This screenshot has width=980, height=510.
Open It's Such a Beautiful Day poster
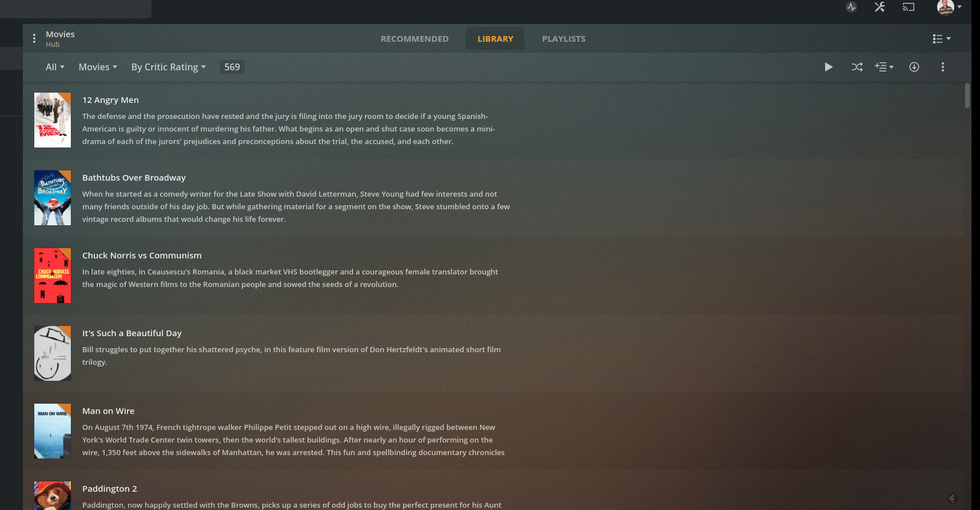coord(52,353)
